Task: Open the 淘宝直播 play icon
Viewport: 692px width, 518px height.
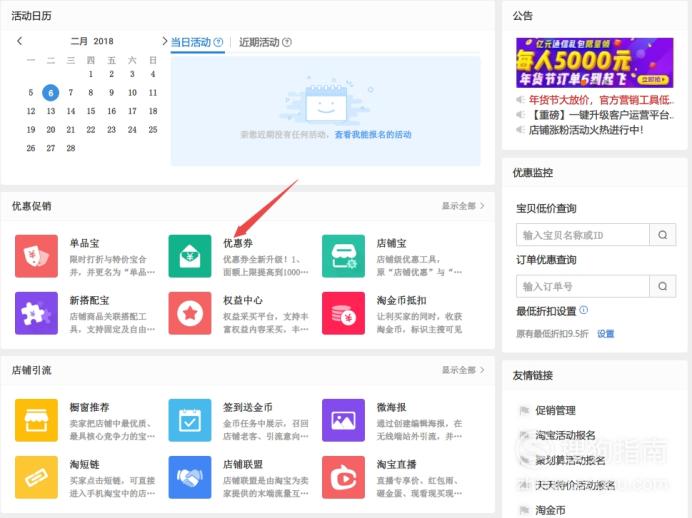Action: coord(343,477)
